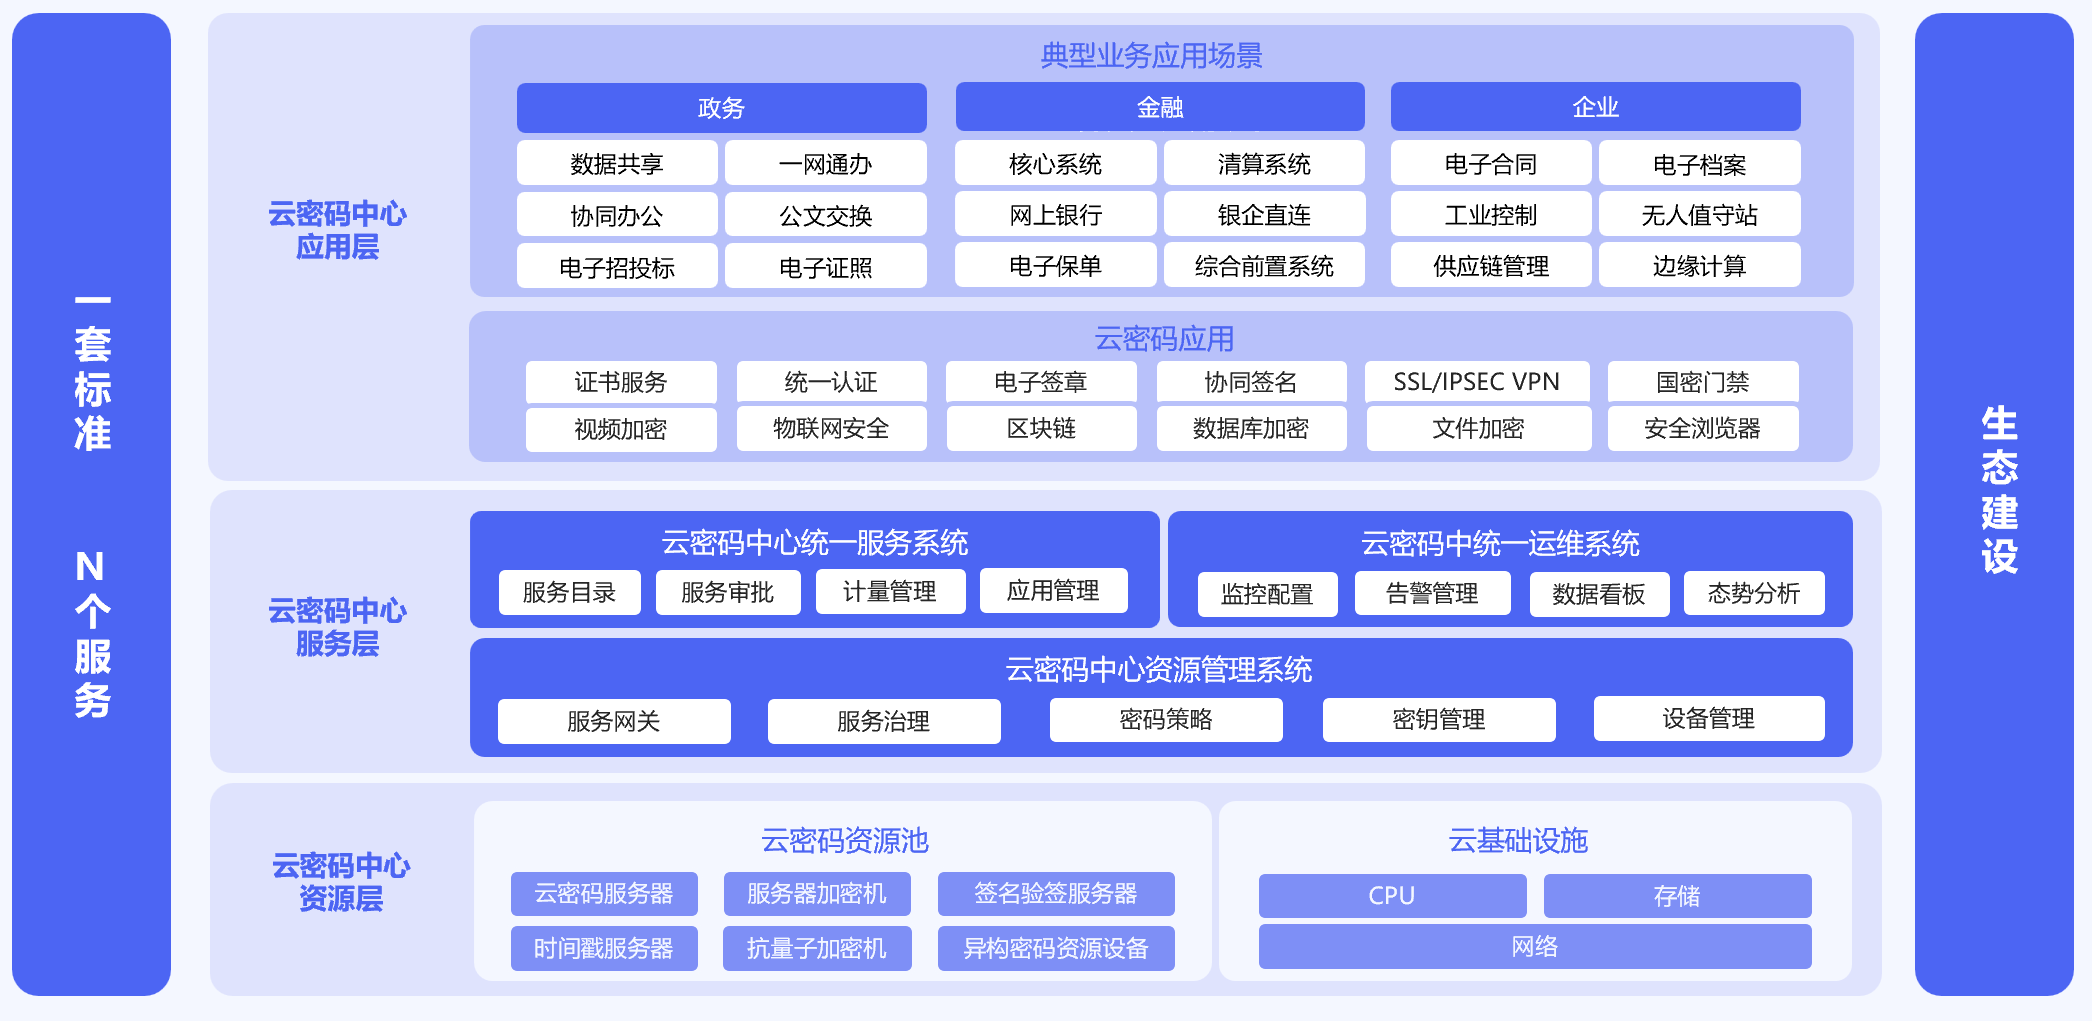Select the 网上银行 item
This screenshot has width=2092, height=1021.
pyautogui.click(x=1055, y=215)
